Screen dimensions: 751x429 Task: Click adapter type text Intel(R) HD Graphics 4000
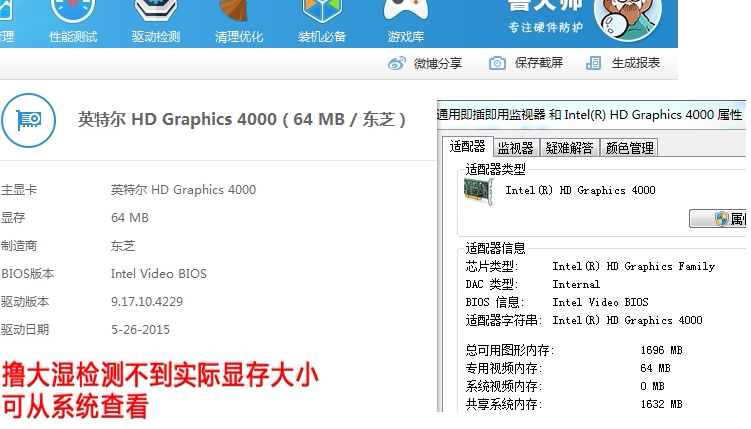point(580,191)
